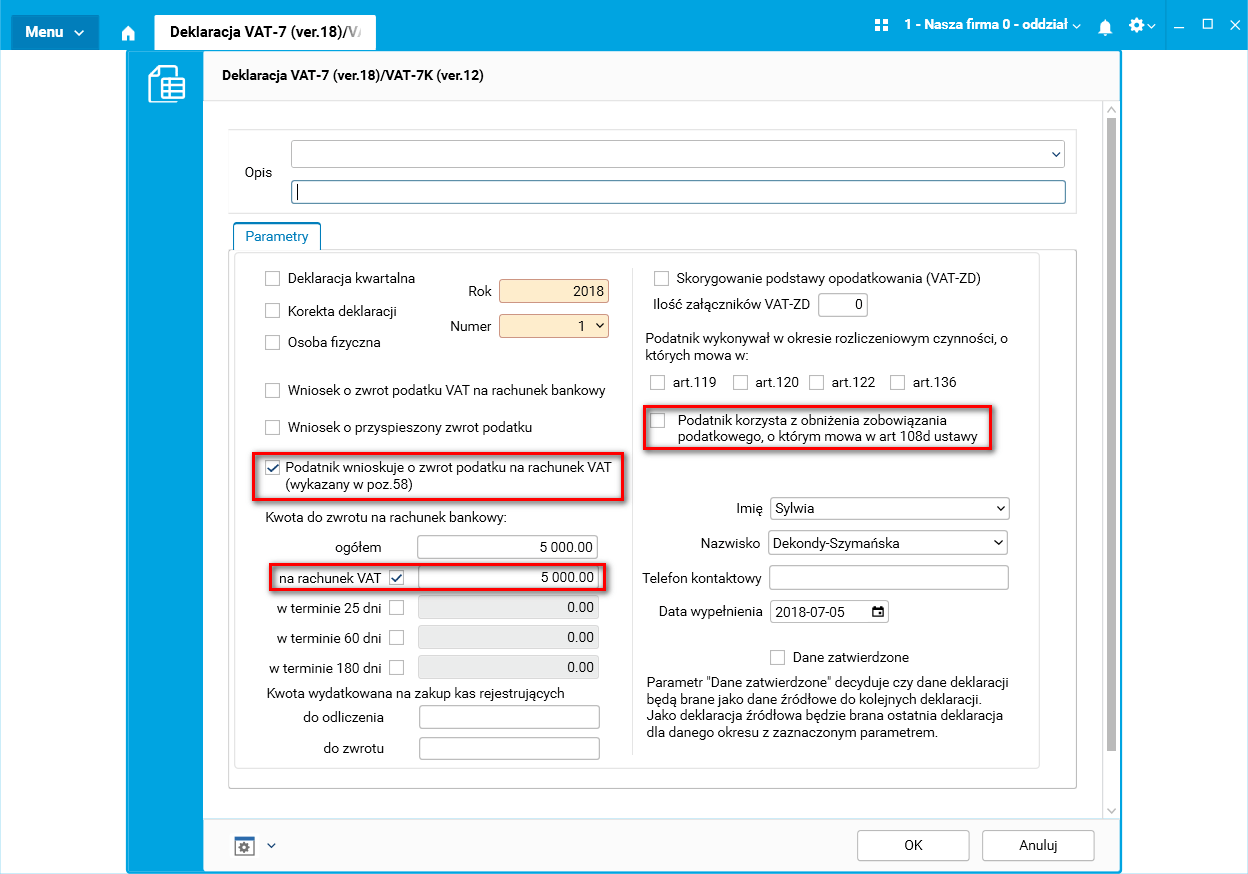Screen dimensions: 1248x874
Task: Click the dialog vertical scrollbar
Action: [1111, 435]
